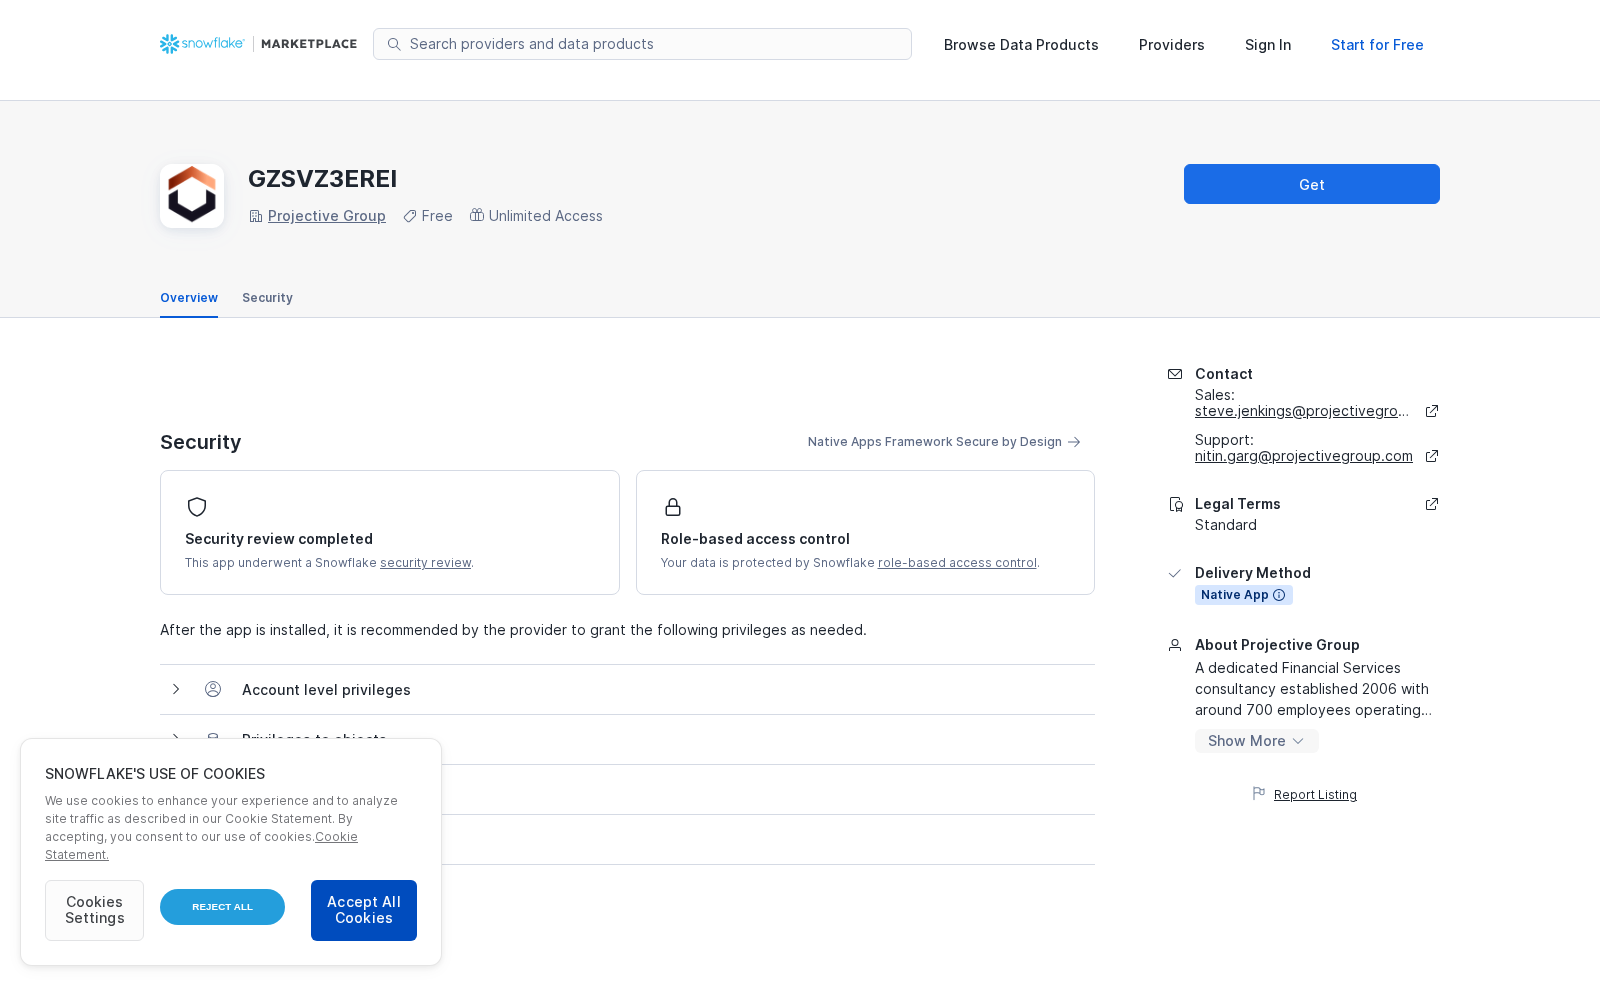Click the shield icon for security review

coord(197,507)
